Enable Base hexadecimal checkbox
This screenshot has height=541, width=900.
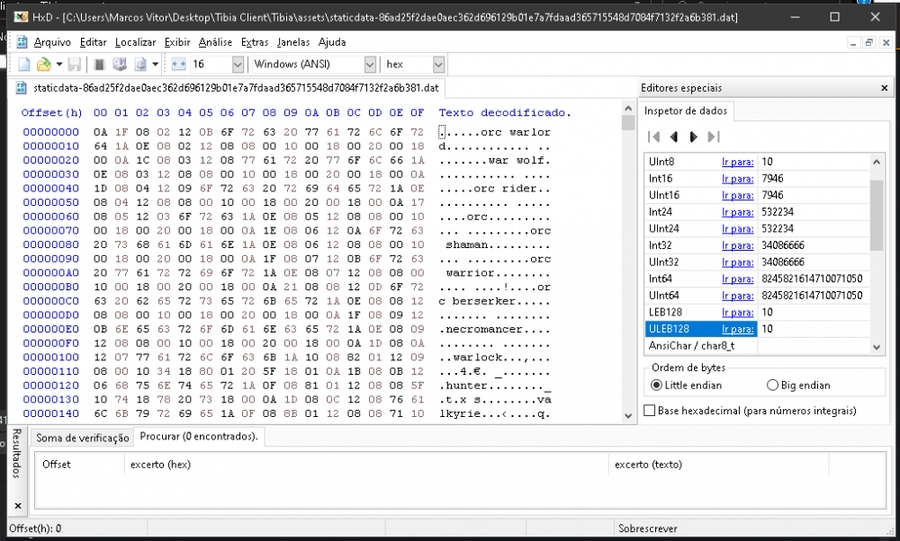coord(650,411)
